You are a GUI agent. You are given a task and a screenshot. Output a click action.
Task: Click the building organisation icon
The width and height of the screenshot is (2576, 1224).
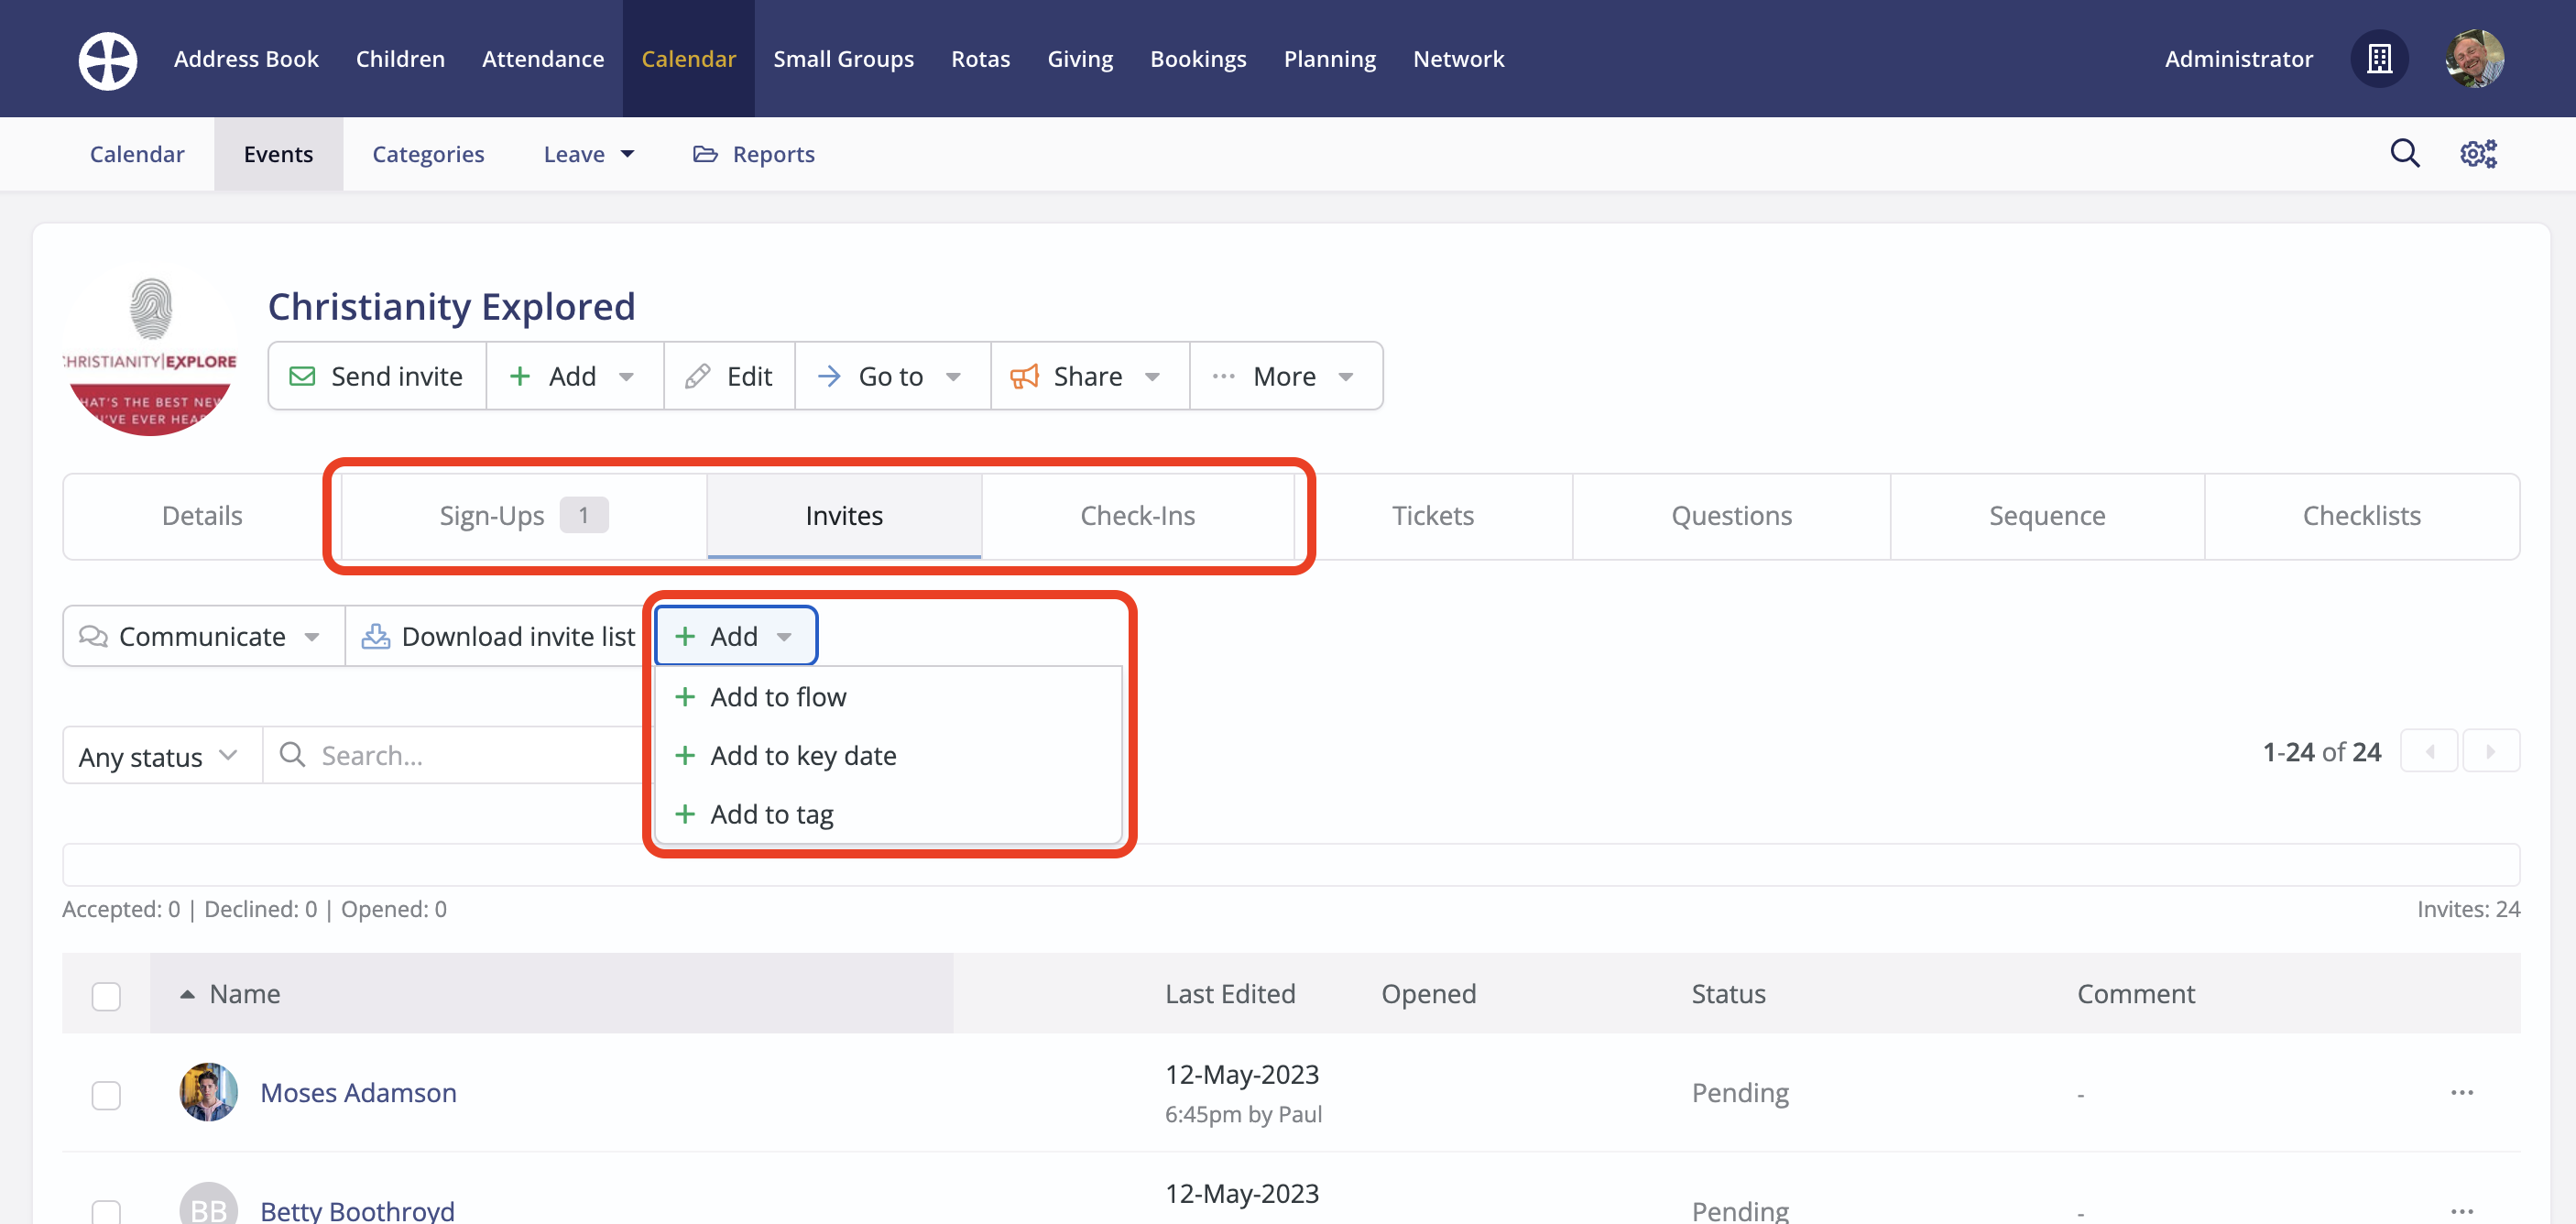[x=2379, y=59]
